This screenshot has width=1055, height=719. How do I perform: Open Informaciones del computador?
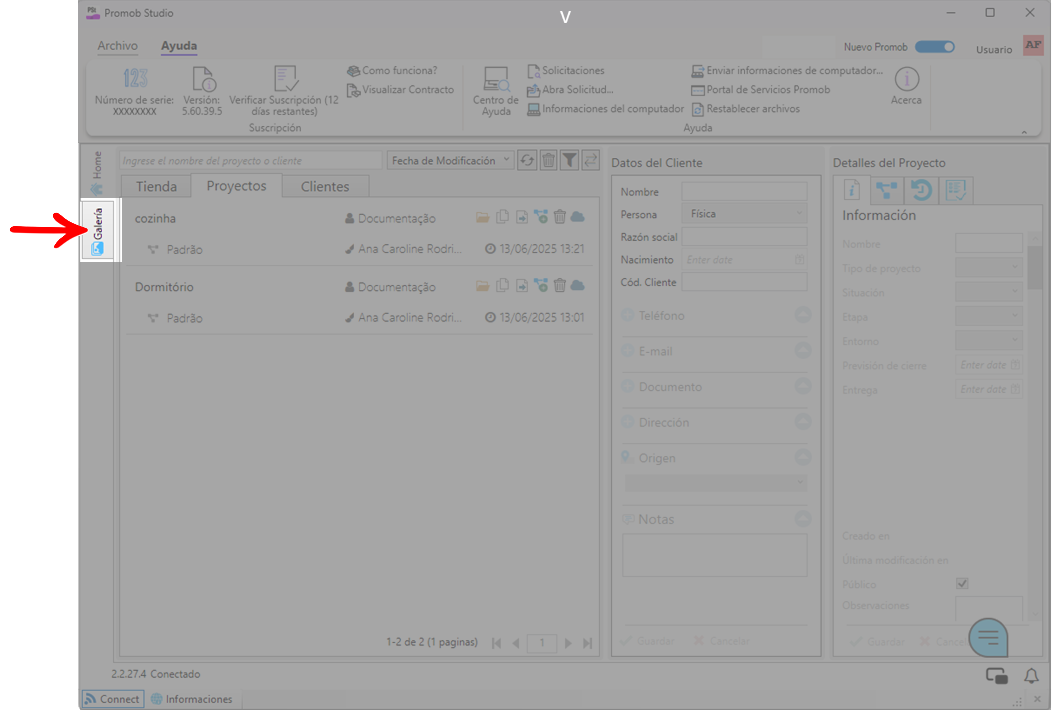click(606, 109)
